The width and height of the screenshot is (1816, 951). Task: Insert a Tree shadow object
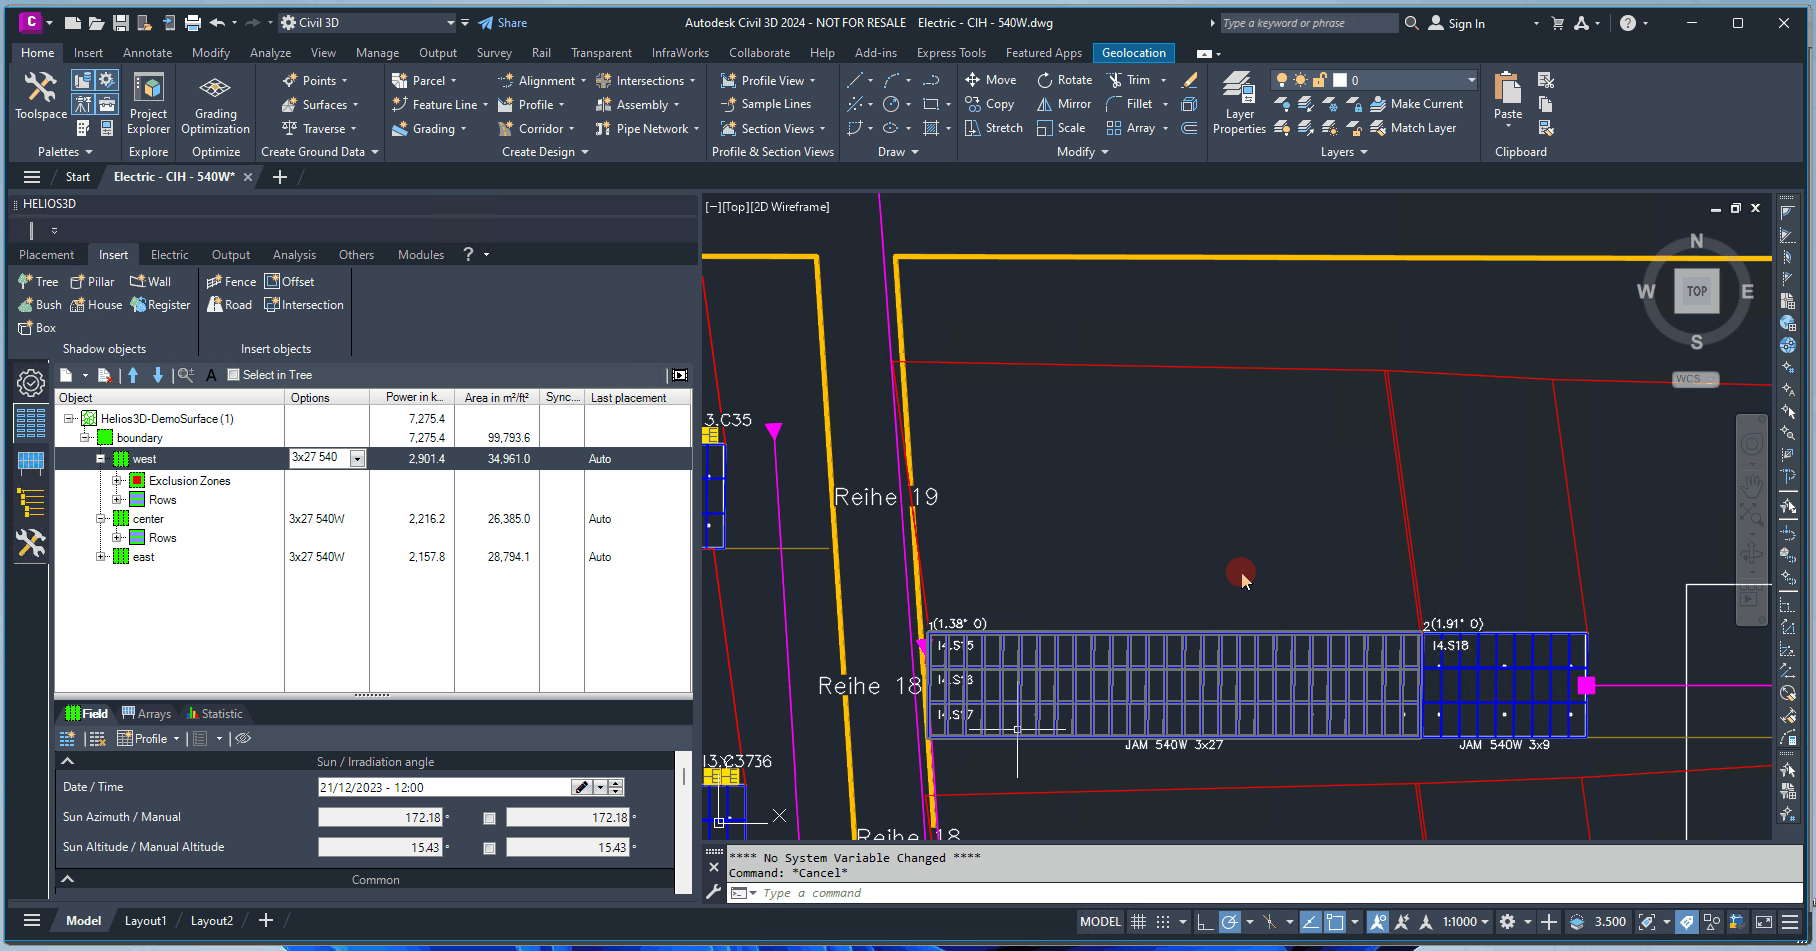[38, 282]
